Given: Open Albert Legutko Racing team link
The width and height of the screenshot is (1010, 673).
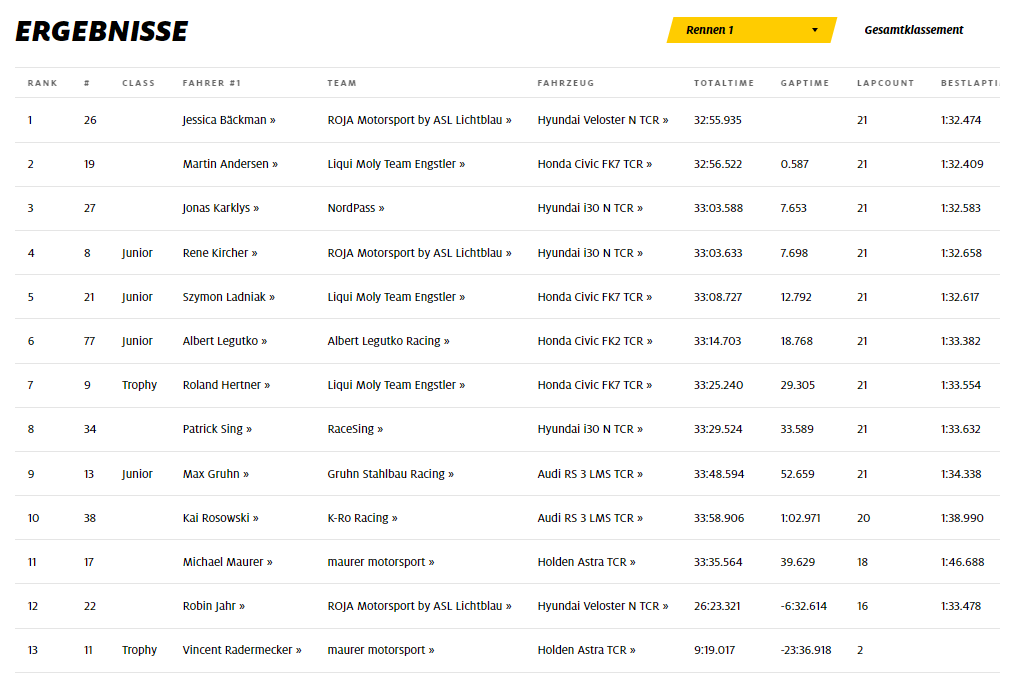Looking at the screenshot, I should (388, 341).
